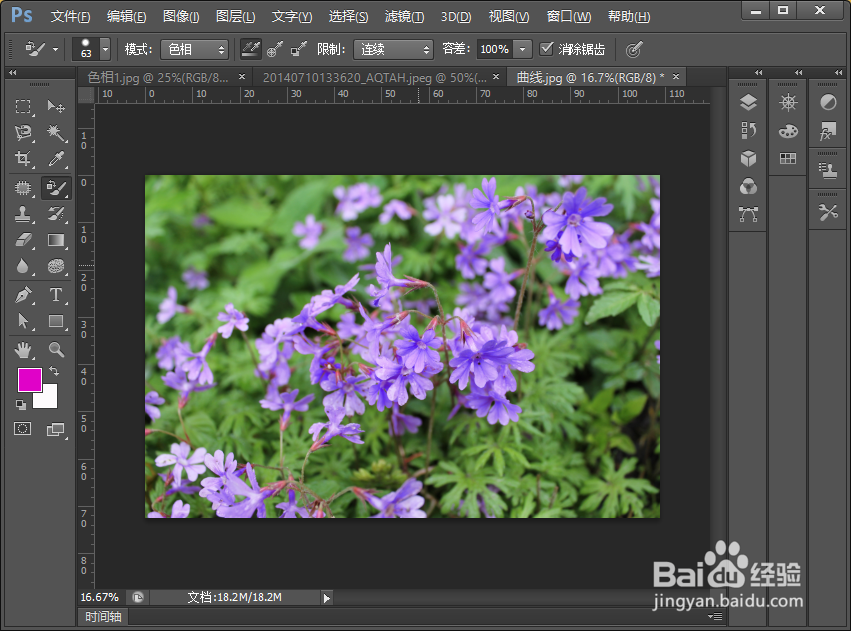Image resolution: width=851 pixels, height=631 pixels.
Task: Switch to the 色相1.jpg document tab
Action: (x=158, y=78)
